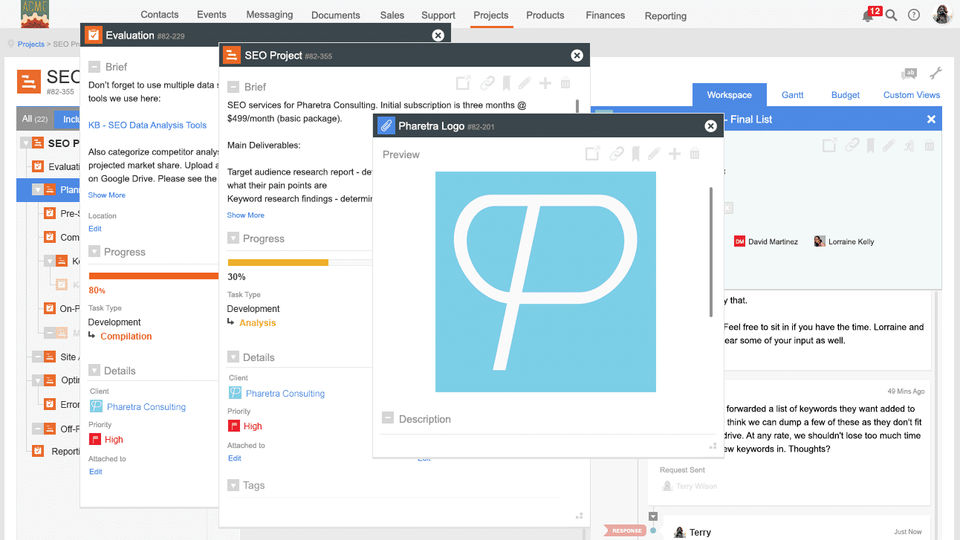The width and height of the screenshot is (960, 540).
Task: Click Show More in Evaluation brief
Action: (107, 195)
